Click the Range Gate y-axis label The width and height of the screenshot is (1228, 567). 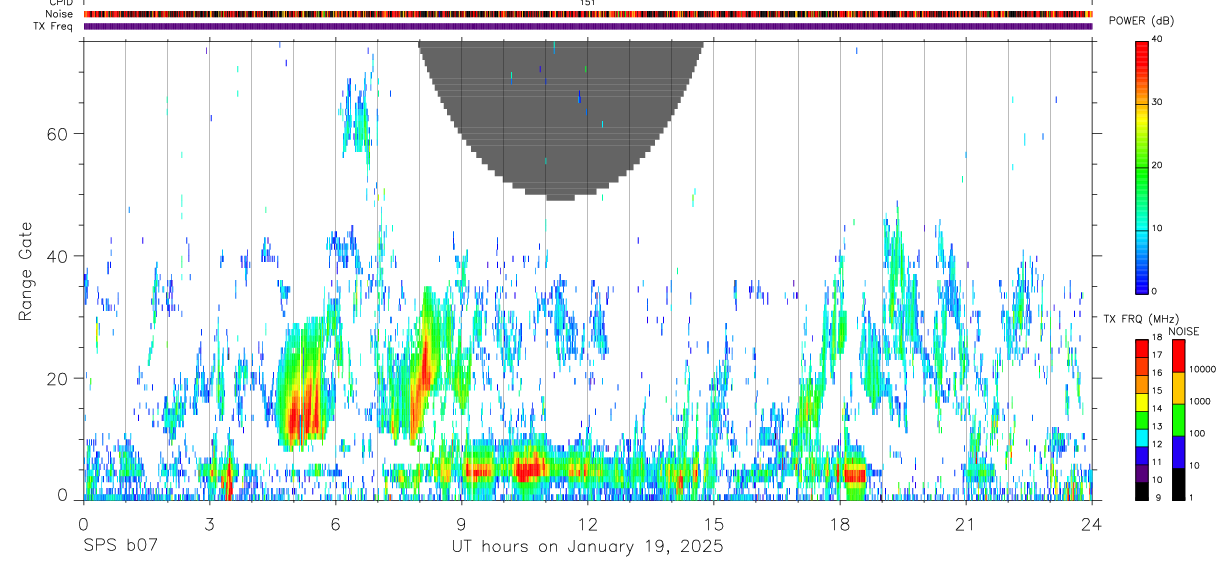click(x=25, y=271)
